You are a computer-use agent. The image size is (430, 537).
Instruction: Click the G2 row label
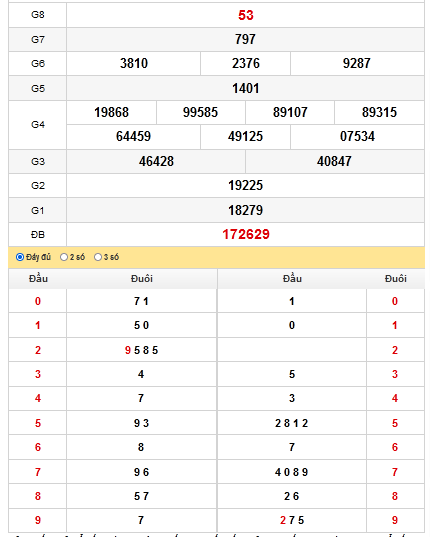click(x=38, y=185)
